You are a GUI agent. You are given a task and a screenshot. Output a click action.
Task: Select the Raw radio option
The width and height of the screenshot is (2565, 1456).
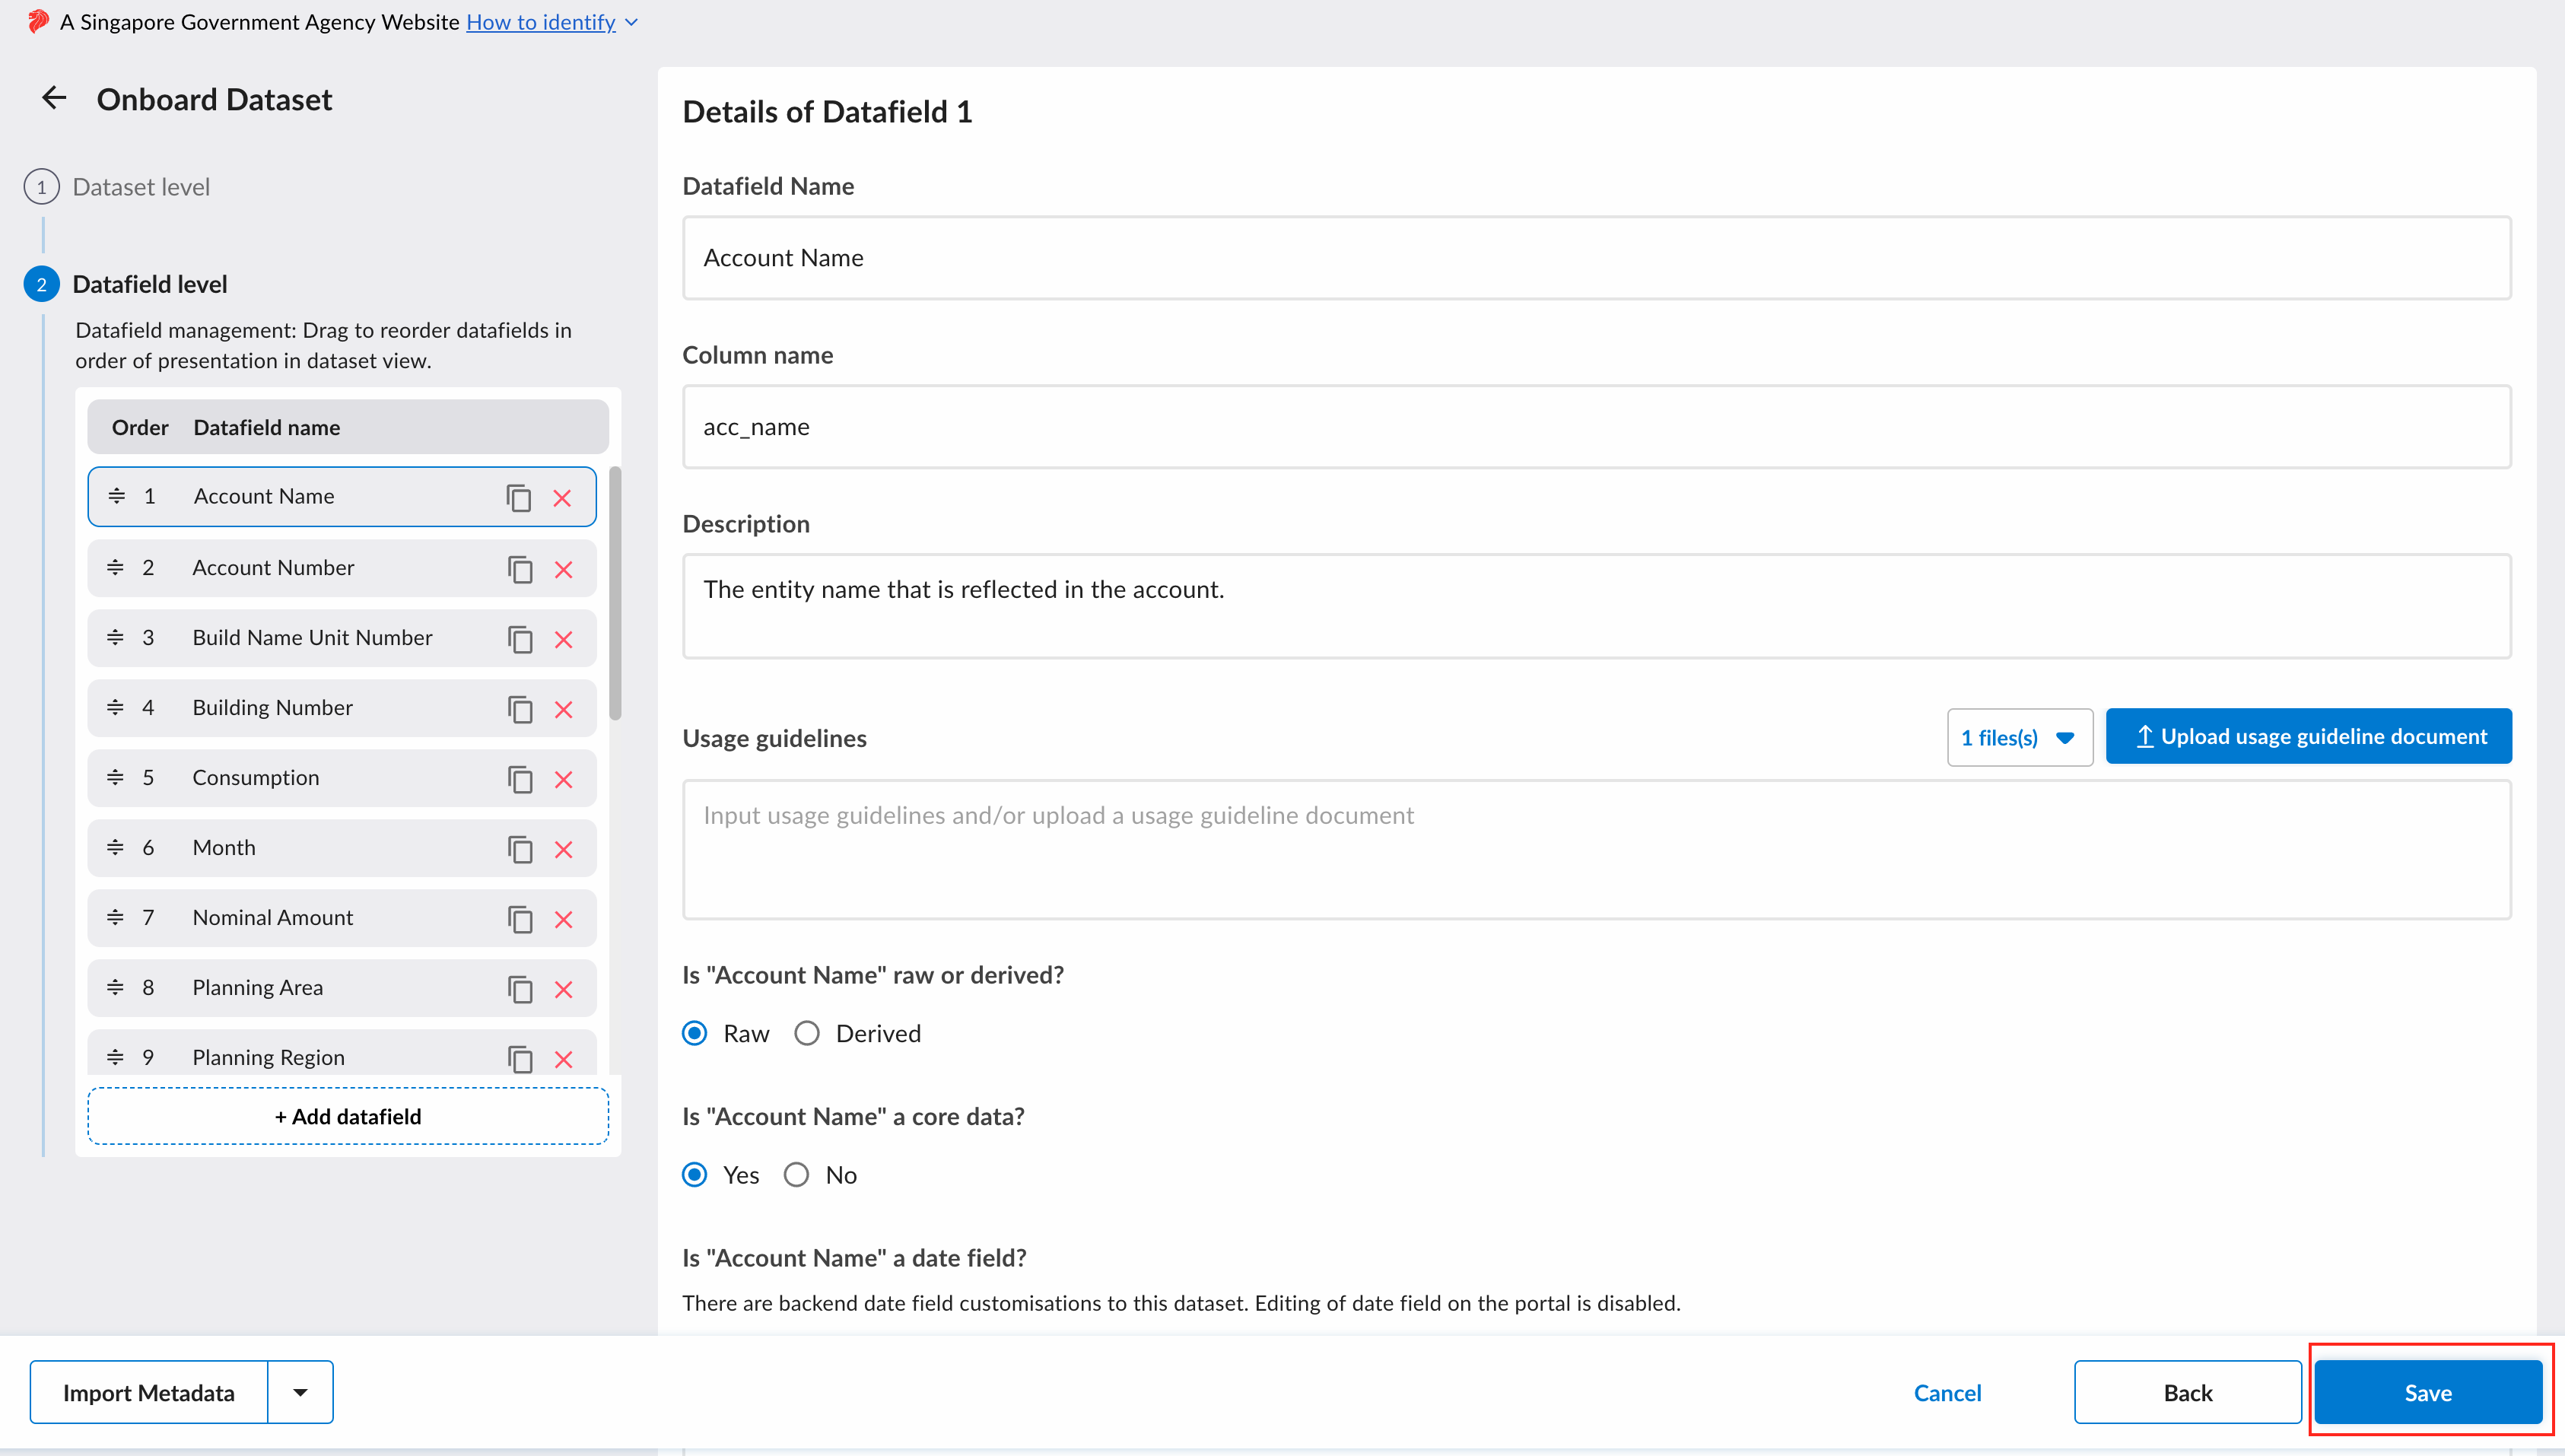pyautogui.click(x=694, y=1033)
